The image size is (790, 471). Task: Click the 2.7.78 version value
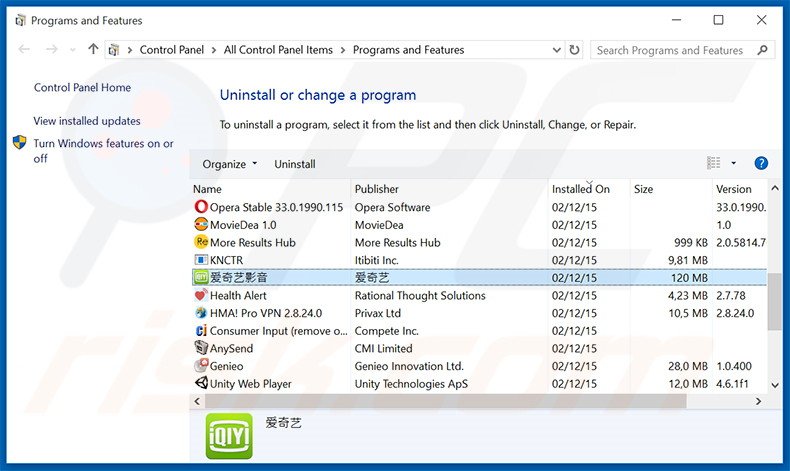731,295
